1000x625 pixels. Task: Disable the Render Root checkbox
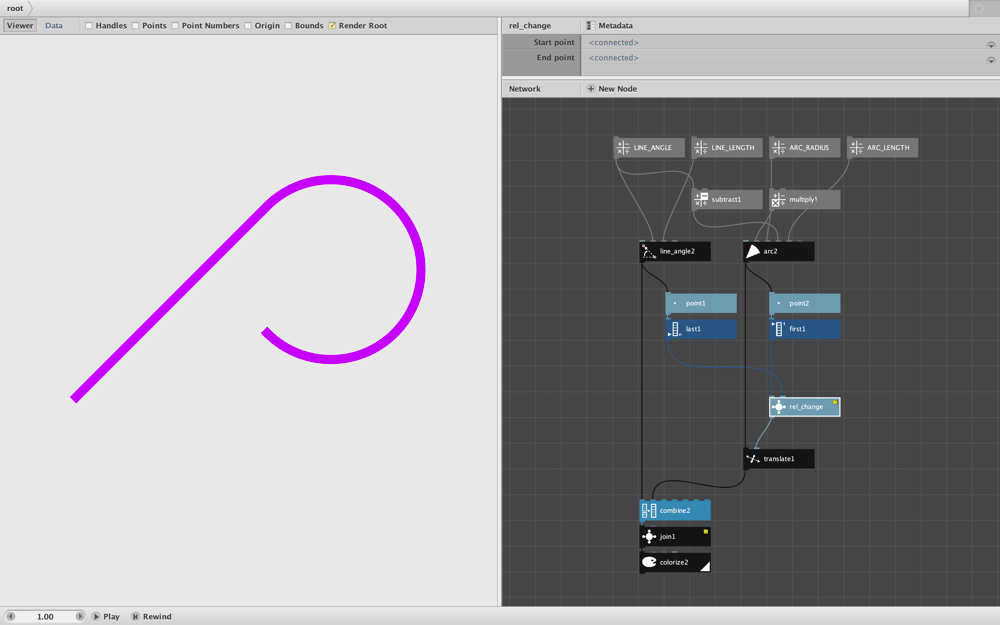click(x=332, y=26)
